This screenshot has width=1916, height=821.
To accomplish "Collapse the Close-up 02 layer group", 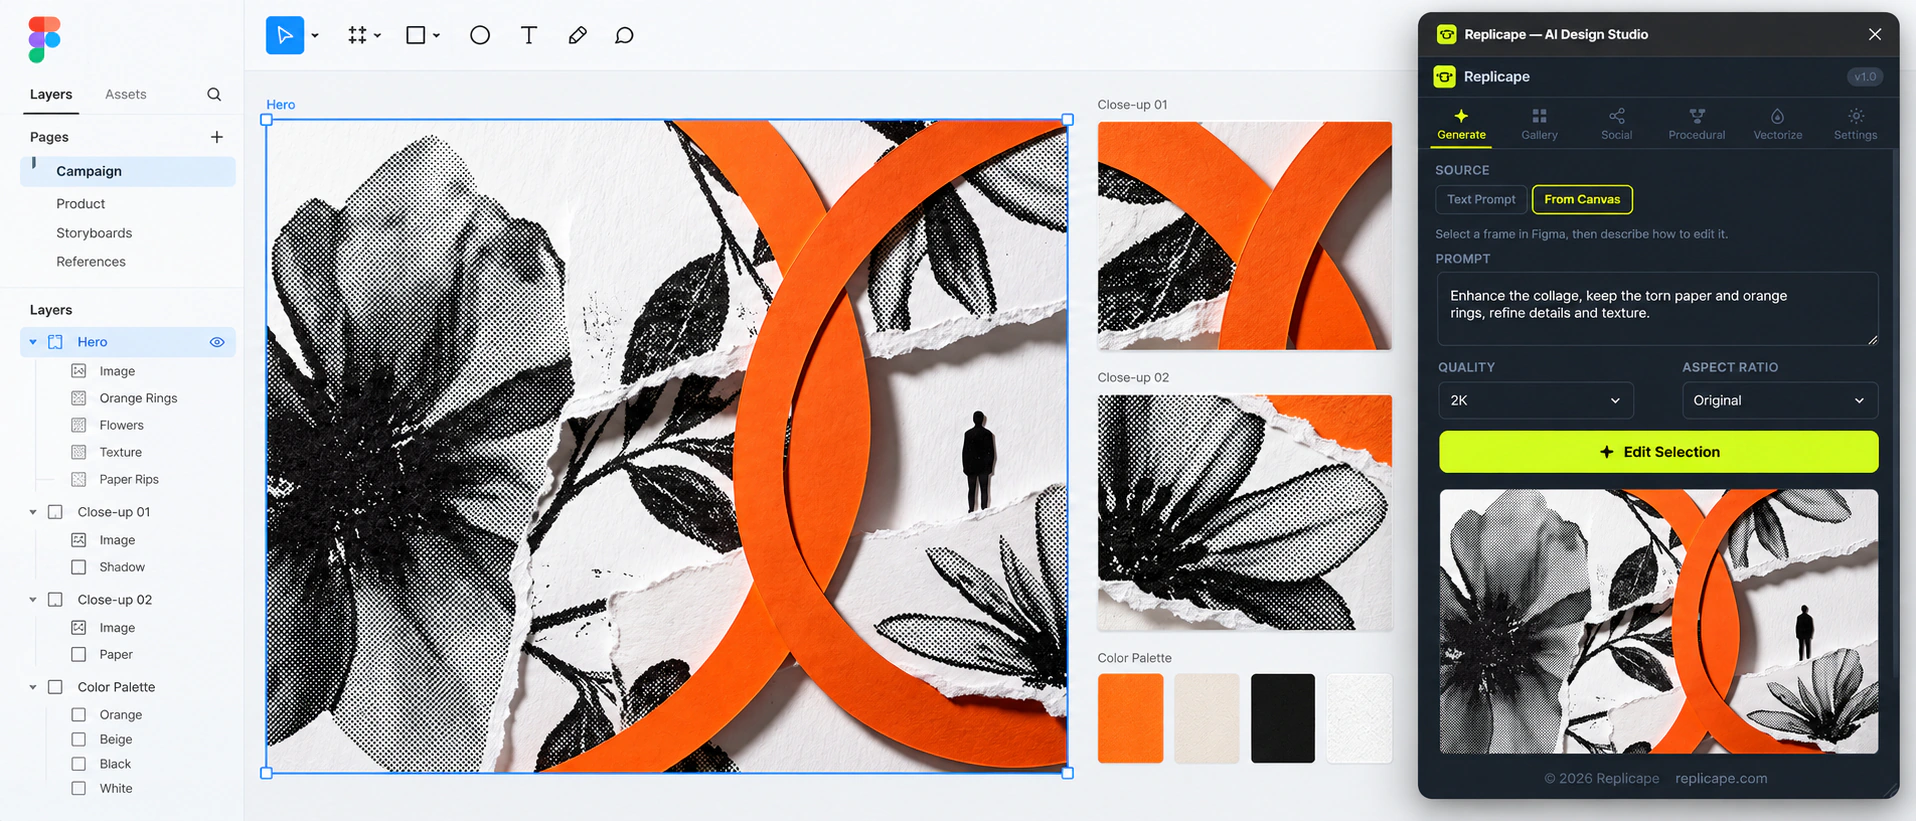I will pyautogui.click(x=33, y=600).
